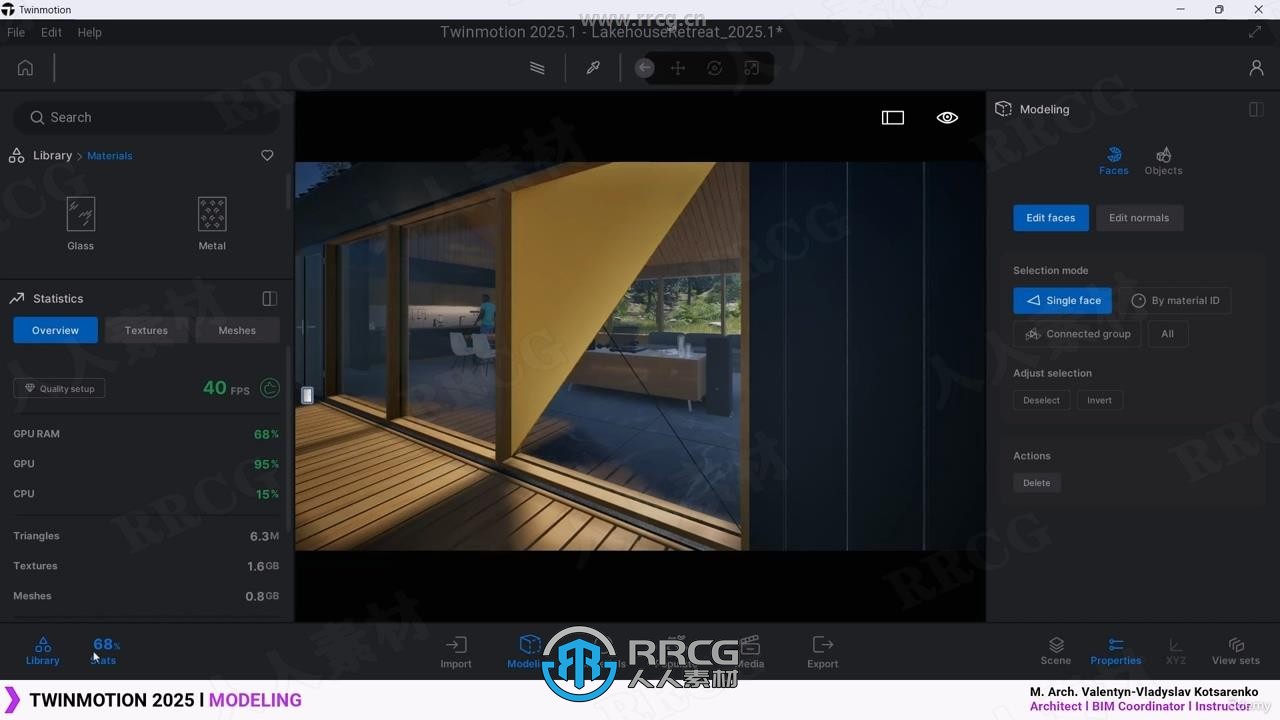Click the GPU RAM 68% value

[x=266, y=434]
